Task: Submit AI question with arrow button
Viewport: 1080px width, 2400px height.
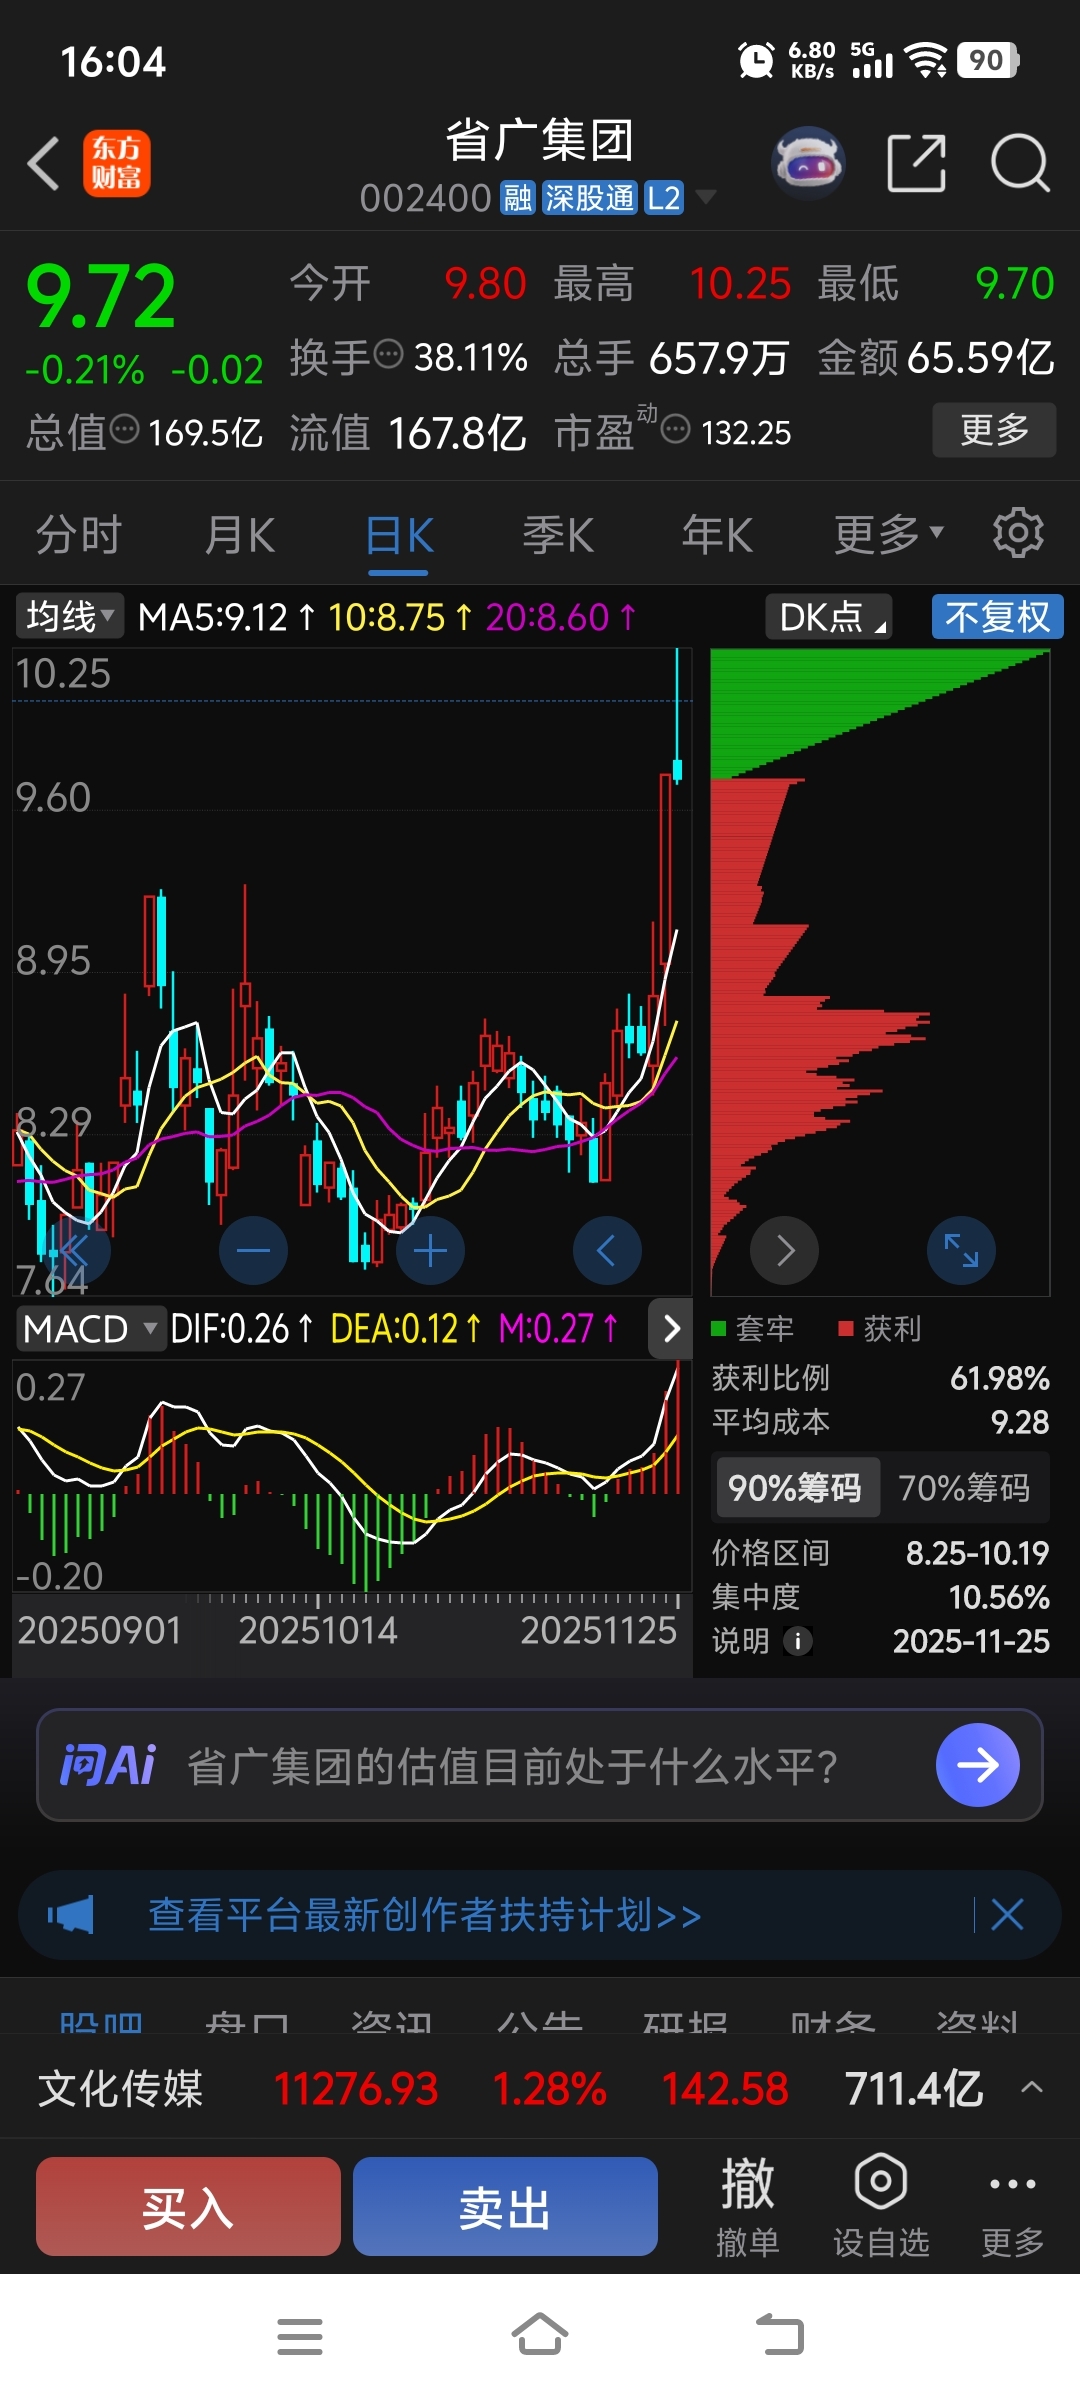Action: click(977, 1765)
